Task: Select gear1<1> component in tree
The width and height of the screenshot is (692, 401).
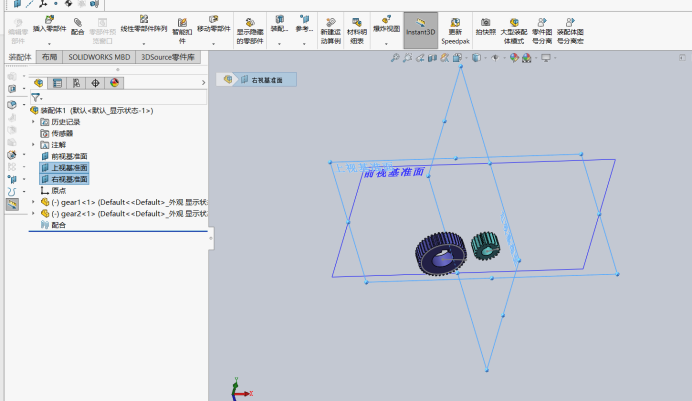Action: pyautogui.click(x=124, y=202)
